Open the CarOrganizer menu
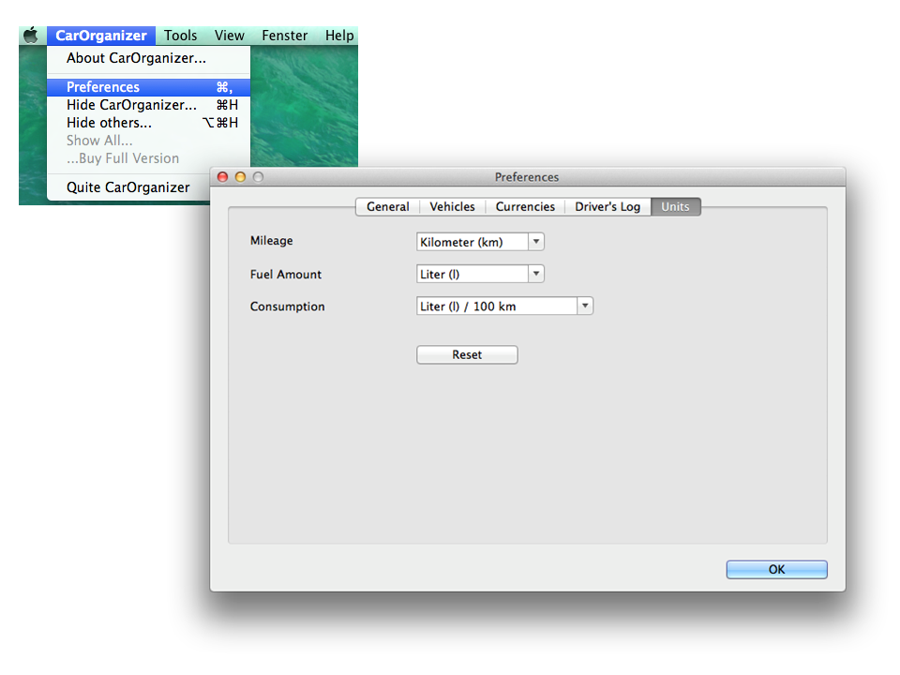This screenshot has width=900, height=675. tap(101, 35)
